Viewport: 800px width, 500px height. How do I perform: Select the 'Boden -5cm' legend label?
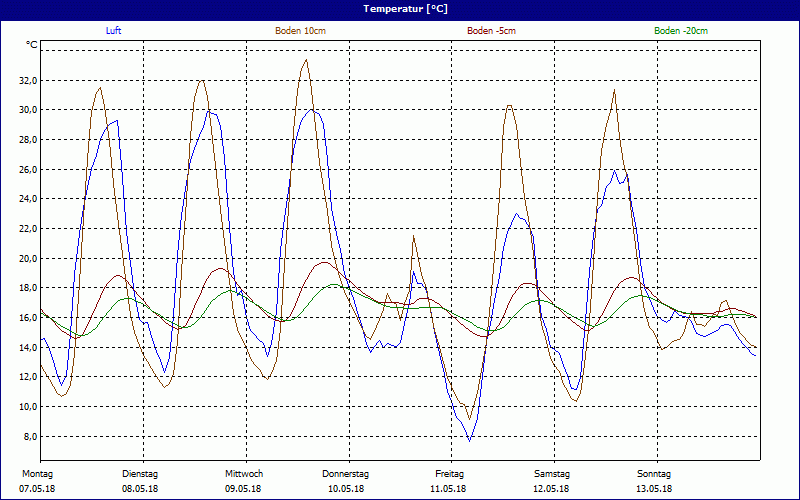click(x=491, y=31)
